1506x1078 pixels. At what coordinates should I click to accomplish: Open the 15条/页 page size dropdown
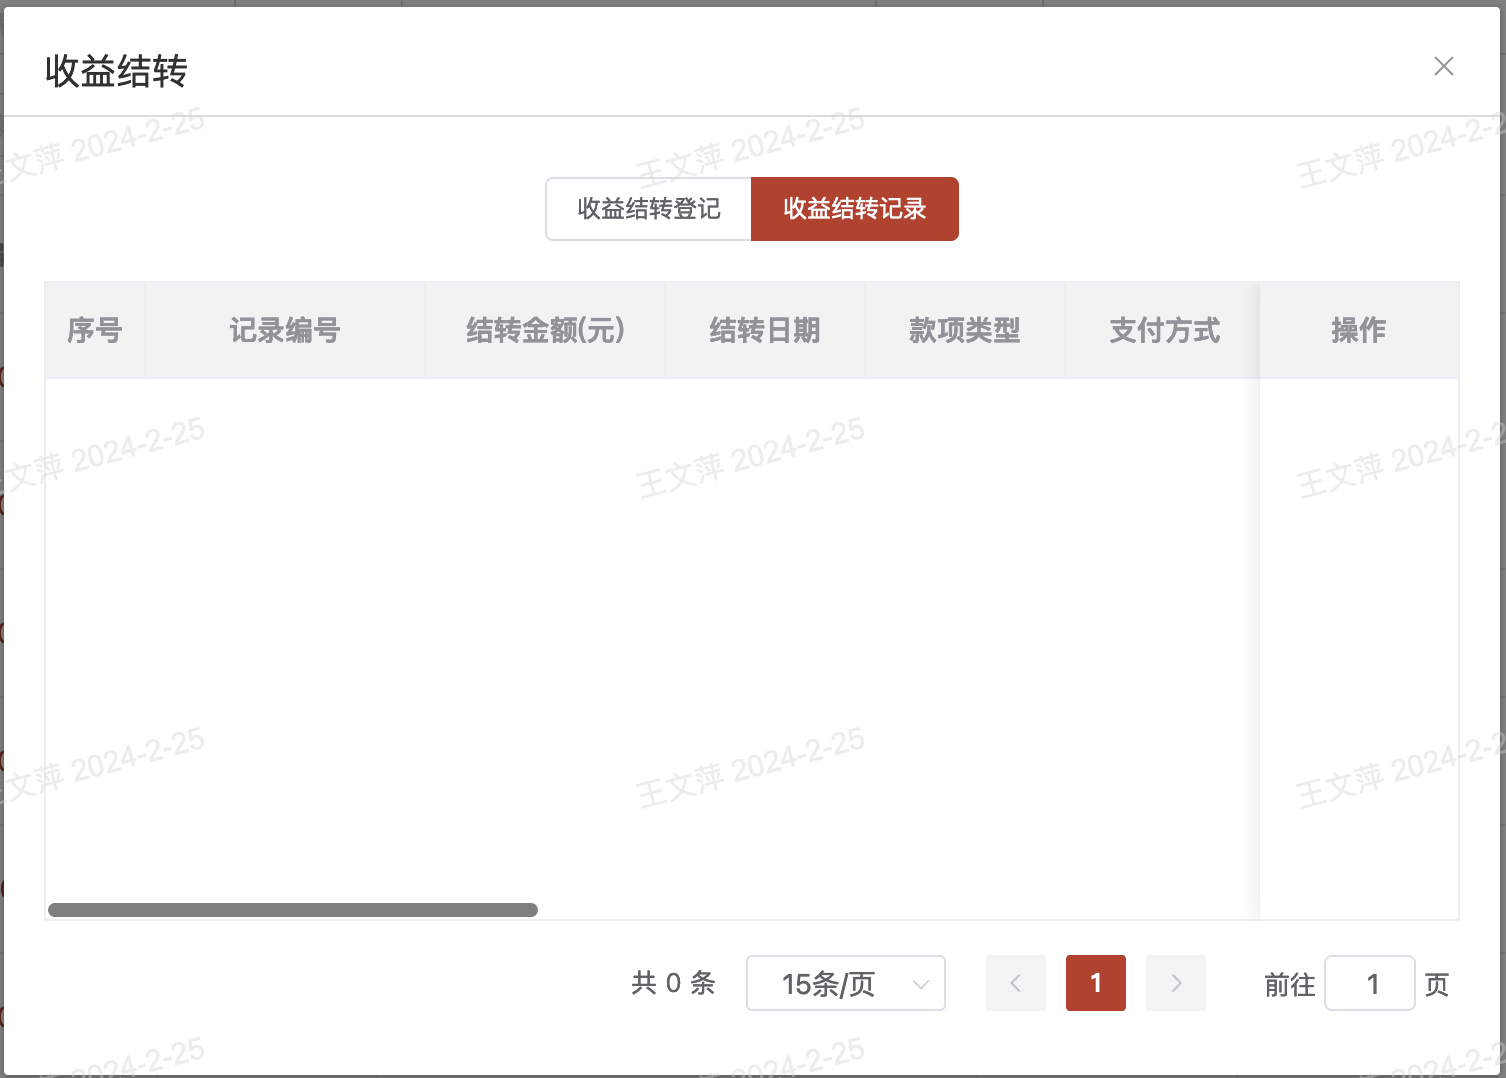(828, 984)
